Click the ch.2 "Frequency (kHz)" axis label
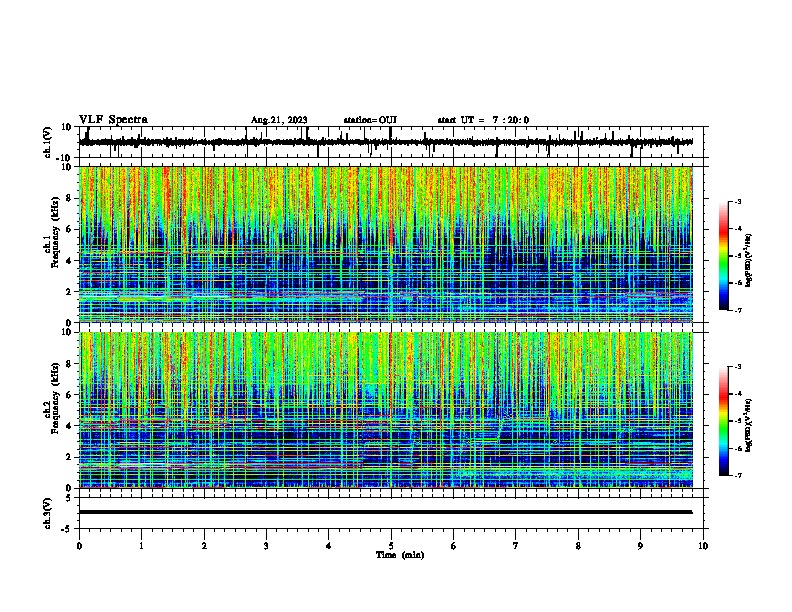 tap(55, 397)
